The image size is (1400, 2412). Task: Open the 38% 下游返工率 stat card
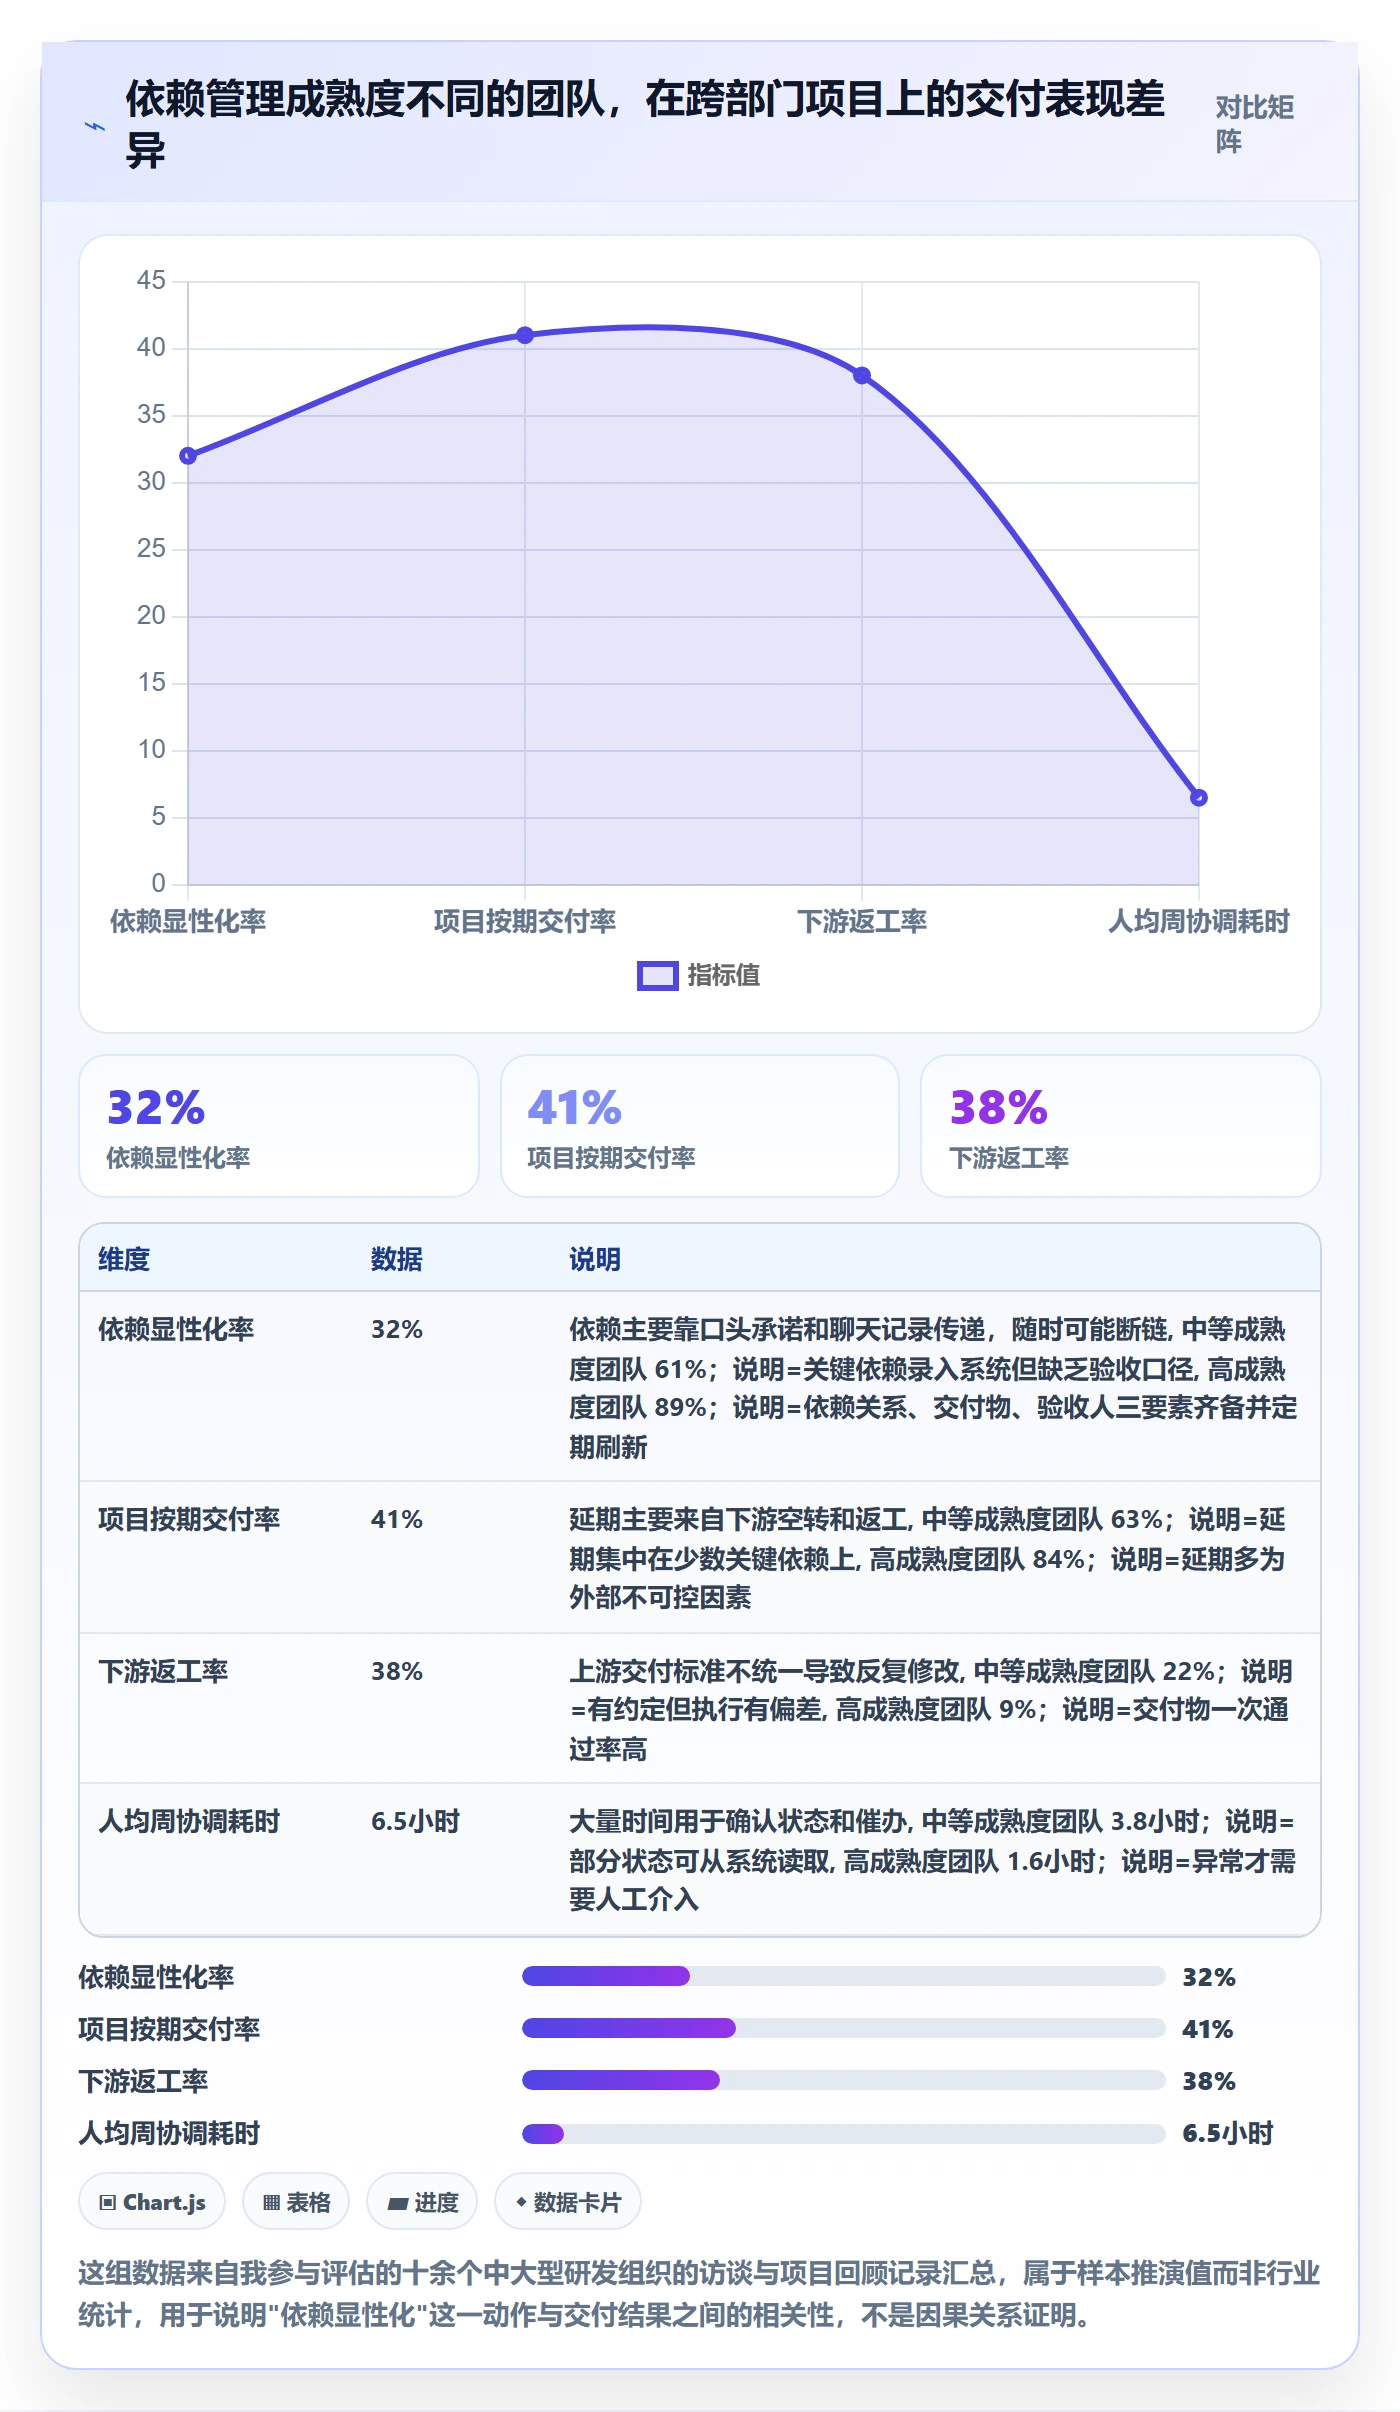click(1121, 1126)
